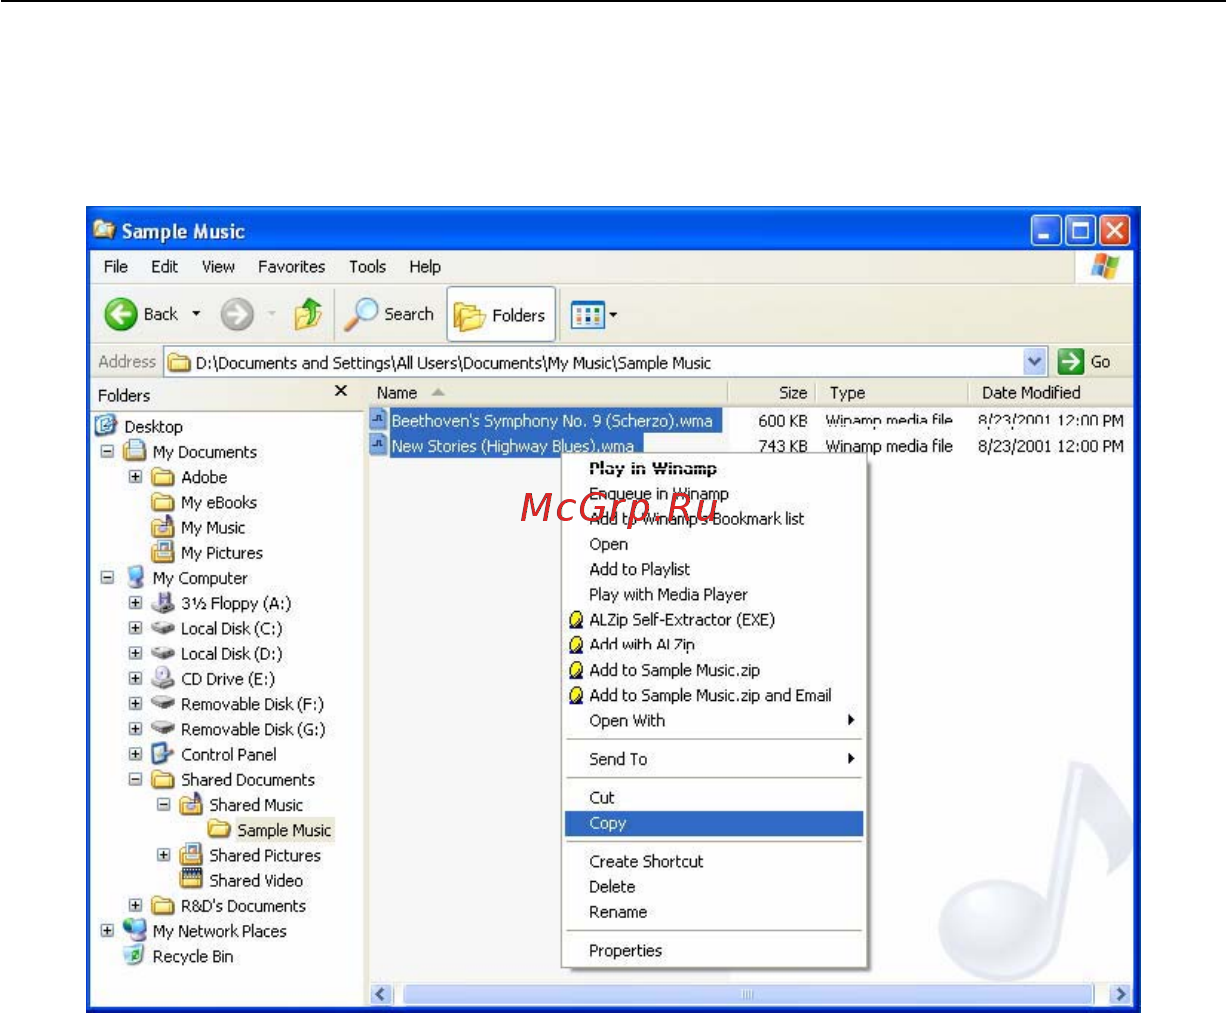Select the Removable Disk (G:) icon
The width and height of the screenshot is (1226, 1013).
coord(162,728)
